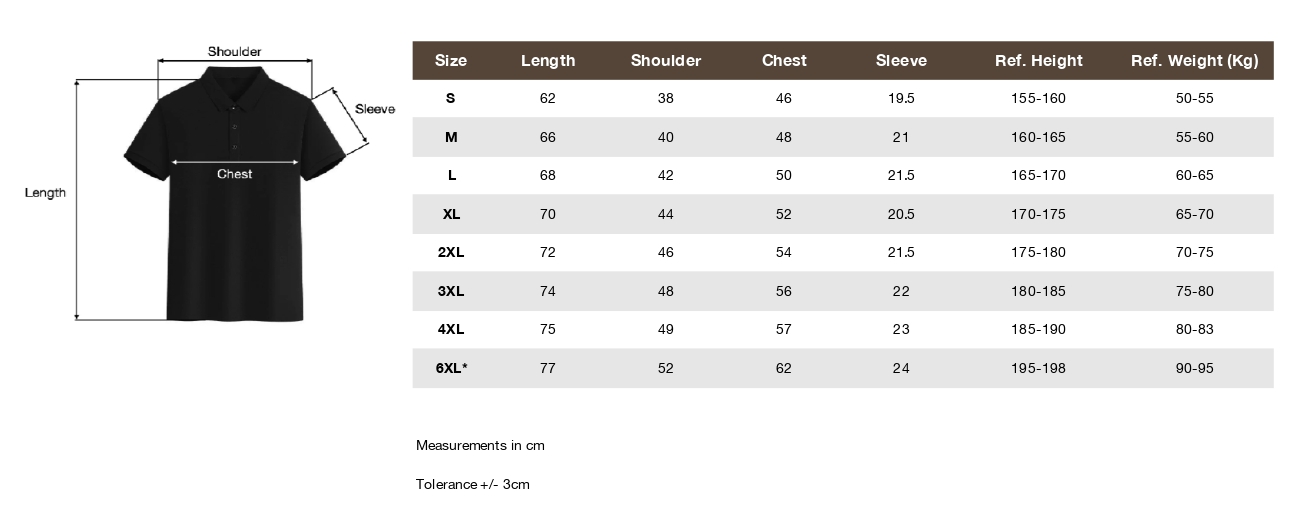This screenshot has height=525, width=1300.
Task: Click the 3XL size row label
Action: coord(451,291)
